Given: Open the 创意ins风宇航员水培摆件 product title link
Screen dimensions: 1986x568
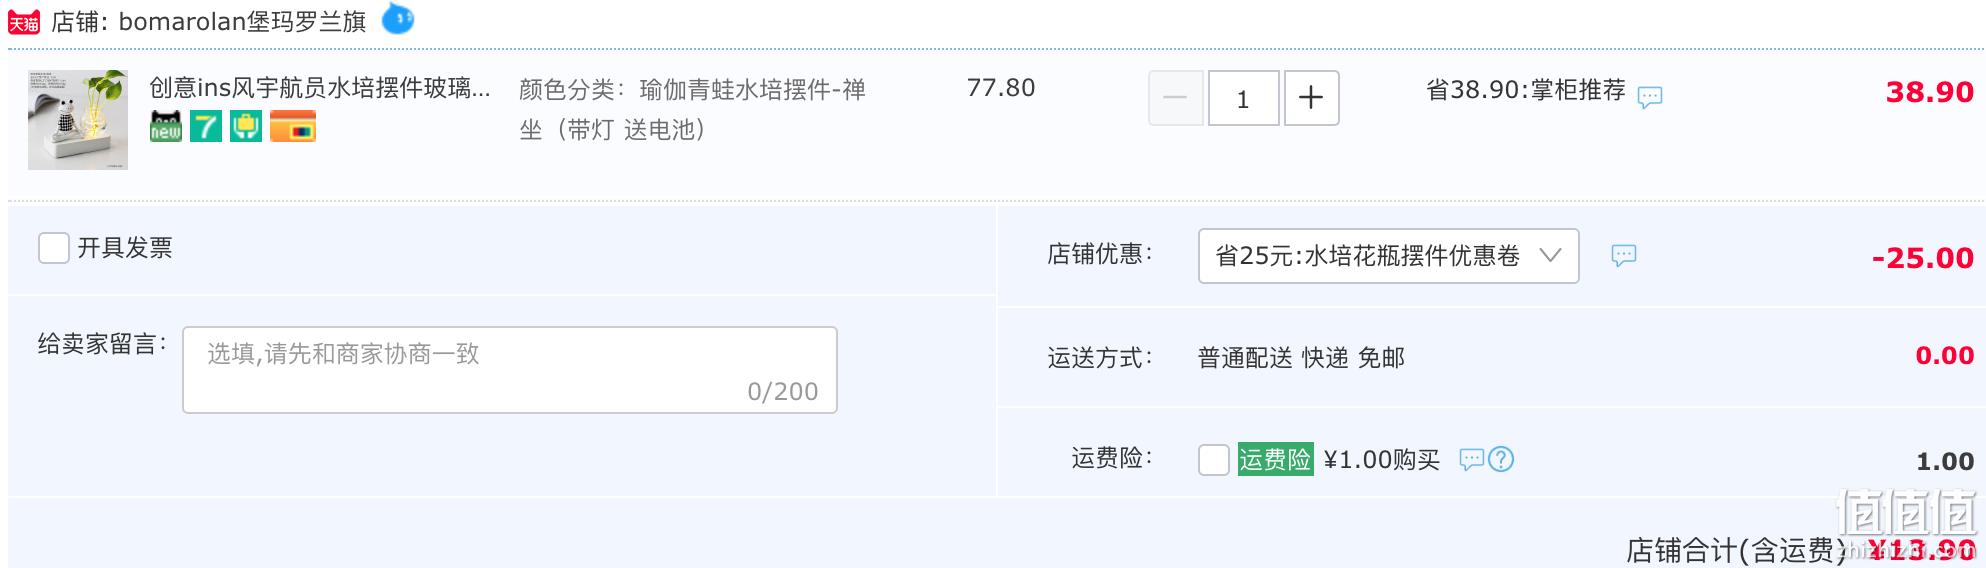Looking at the screenshot, I should point(320,88).
